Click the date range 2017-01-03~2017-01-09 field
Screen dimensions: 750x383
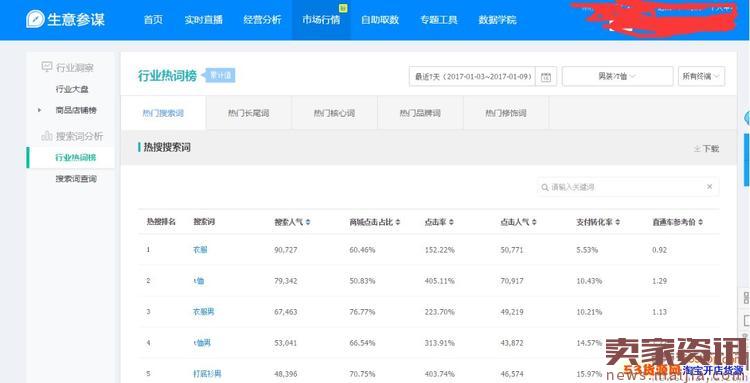point(472,77)
